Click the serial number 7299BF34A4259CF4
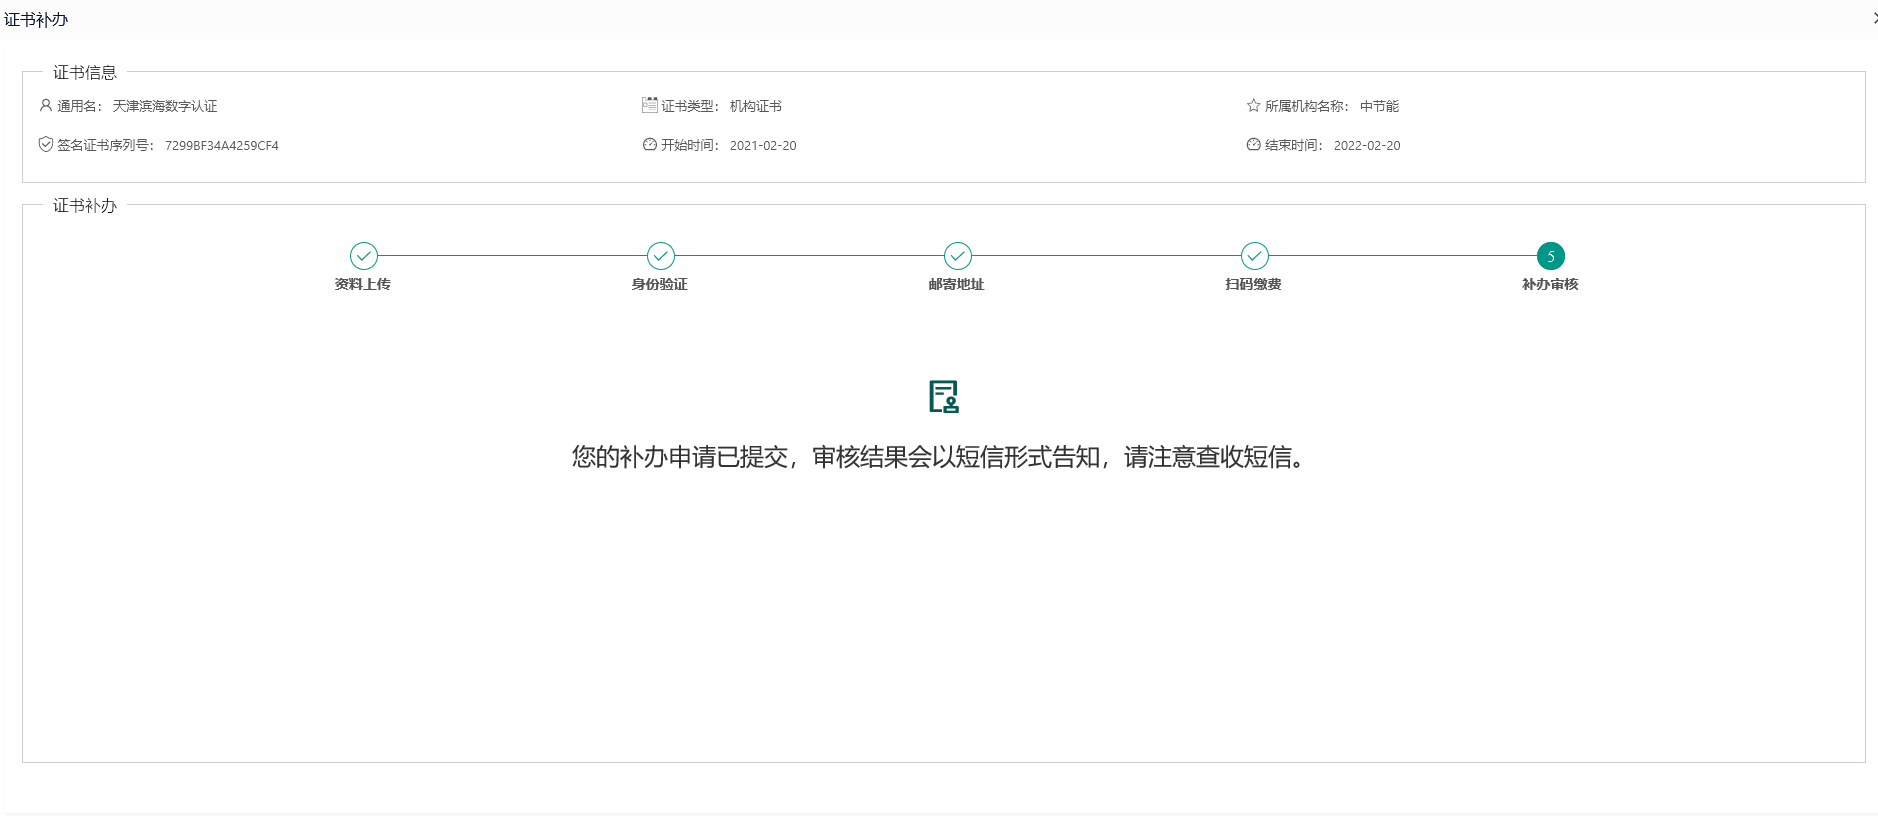Image resolution: width=1878 pixels, height=827 pixels. click(222, 146)
